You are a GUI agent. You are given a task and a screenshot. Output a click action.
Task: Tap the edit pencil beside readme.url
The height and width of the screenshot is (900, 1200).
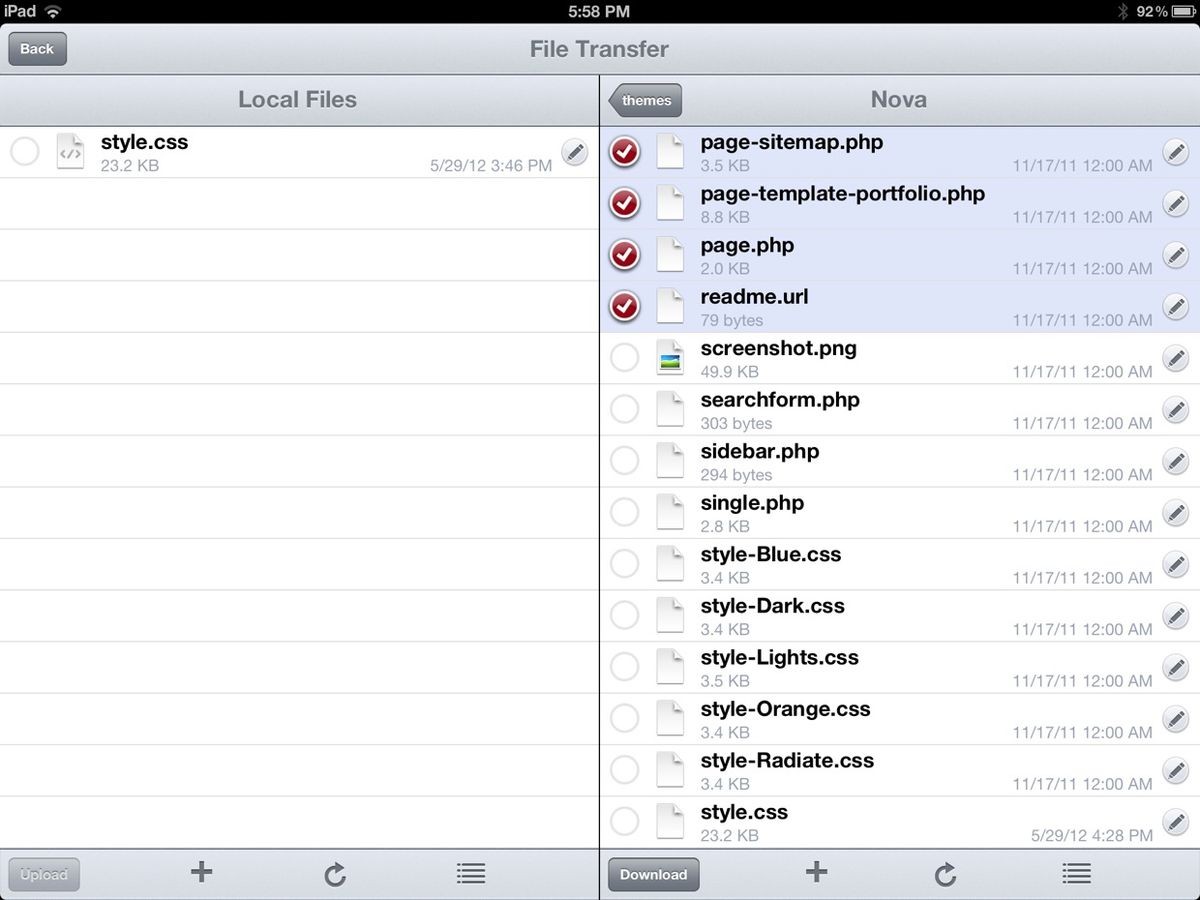coord(1176,307)
